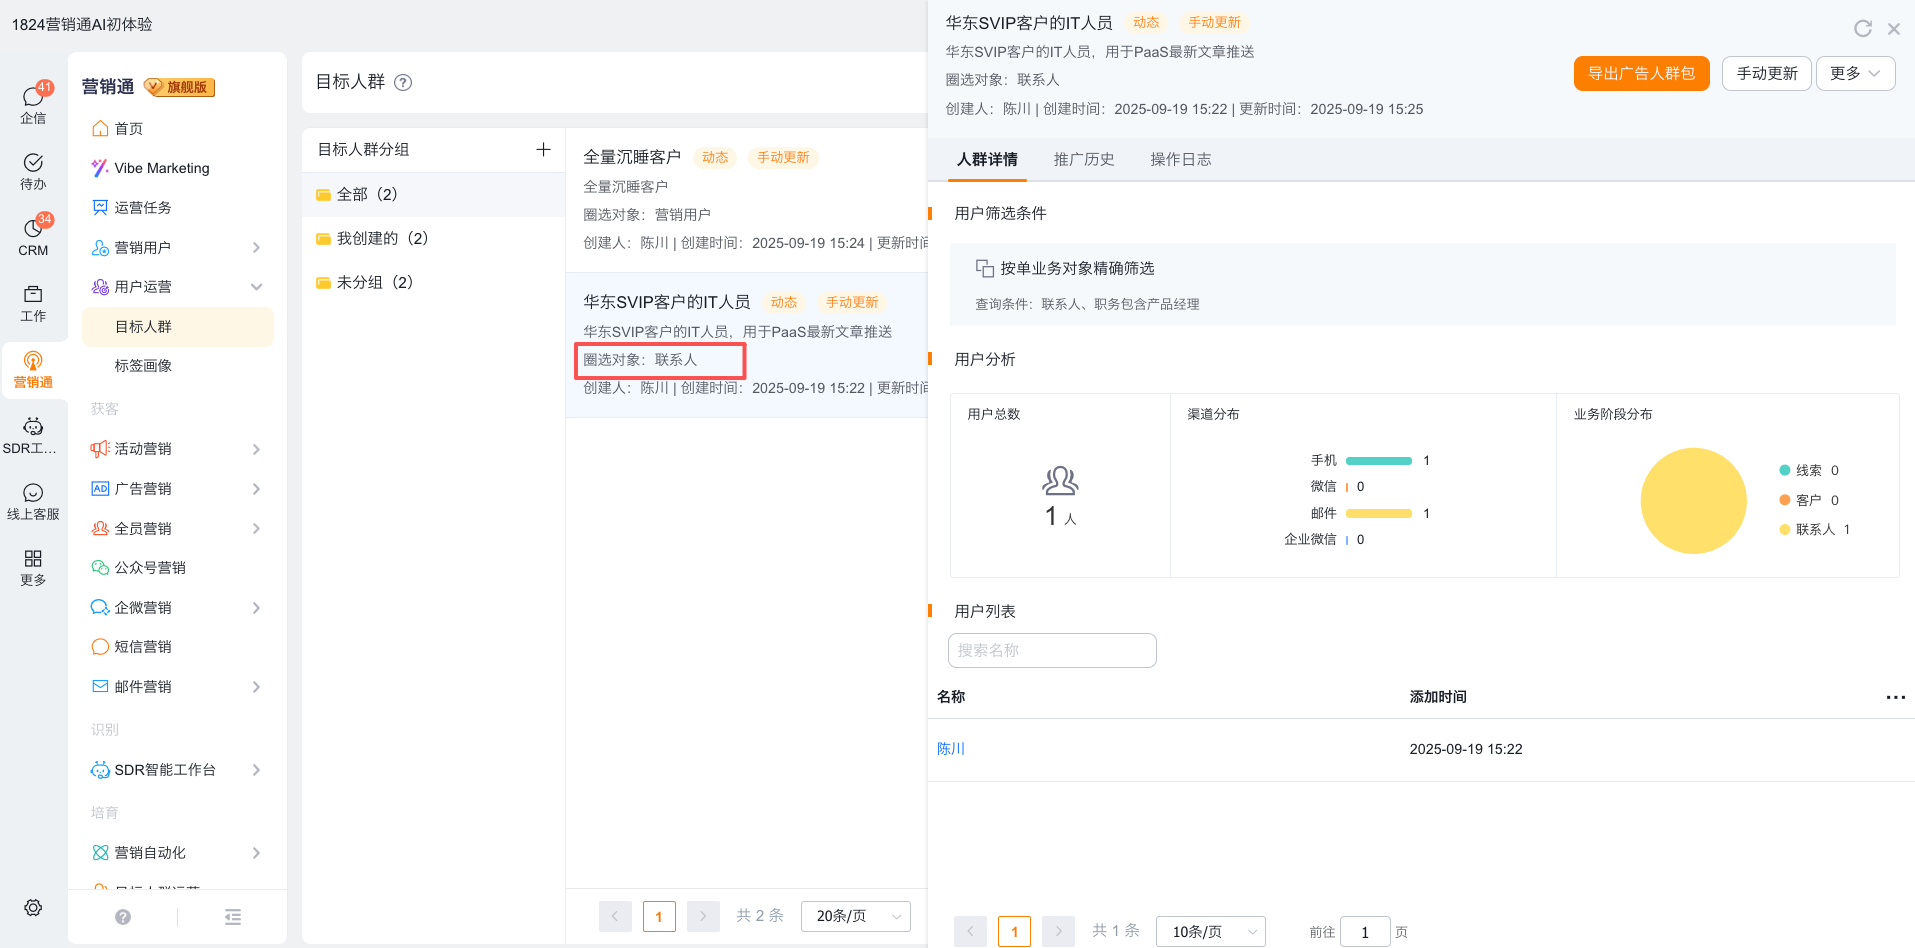
Task: Expand the 营销用户 submenu
Action: 256,248
